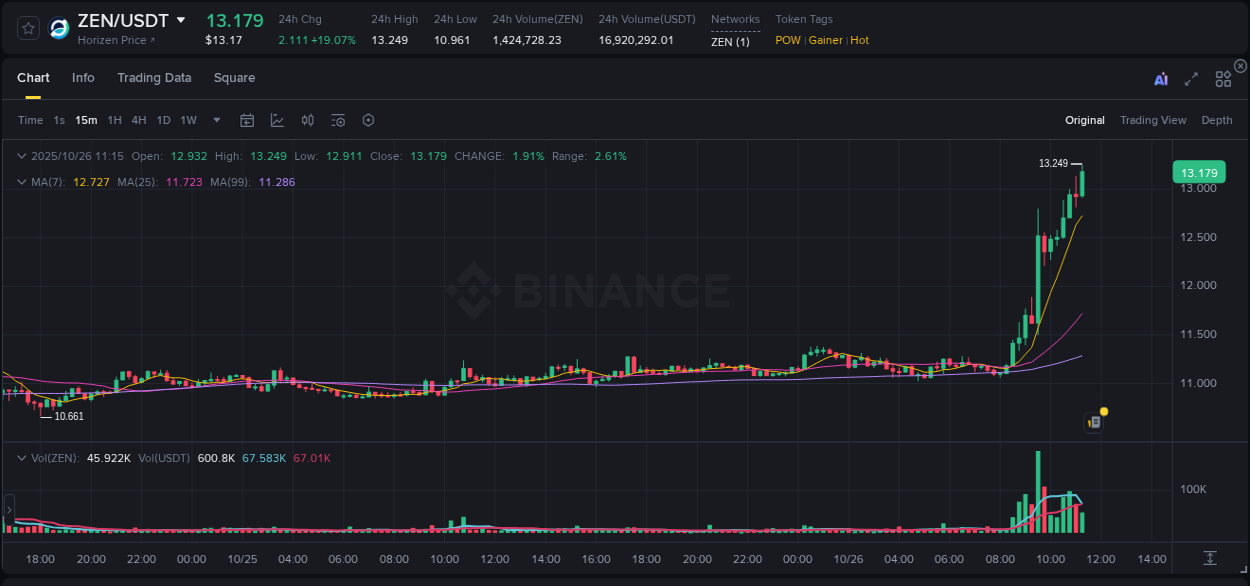Open the calendar date-picker on the chart toolbar
The width and height of the screenshot is (1250, 586).
(x=247, y=120)
